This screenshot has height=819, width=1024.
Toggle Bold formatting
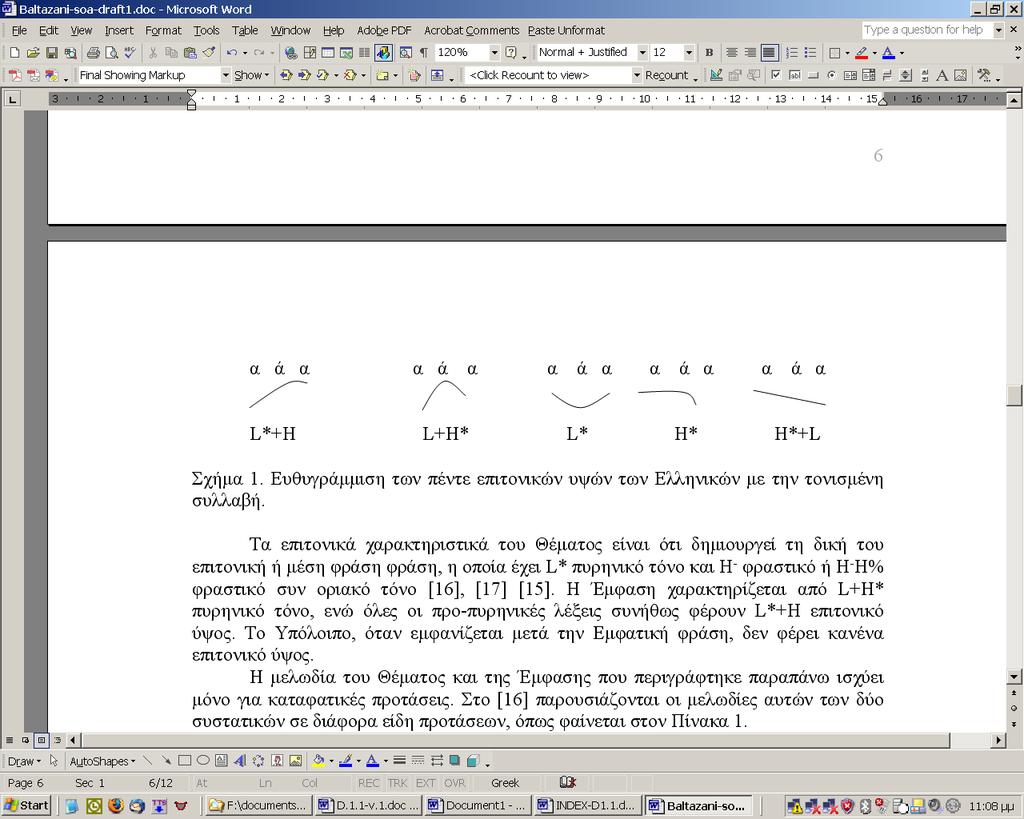point(709,53)
